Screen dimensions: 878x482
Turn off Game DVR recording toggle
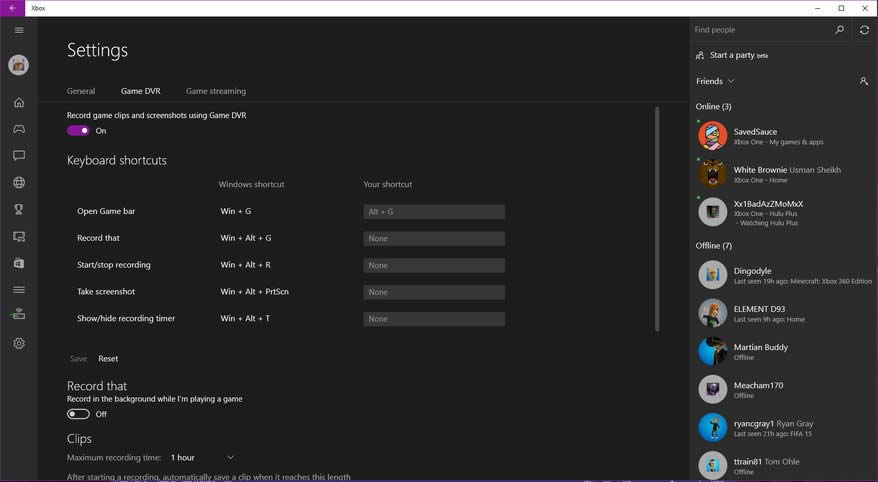(78, 130)
